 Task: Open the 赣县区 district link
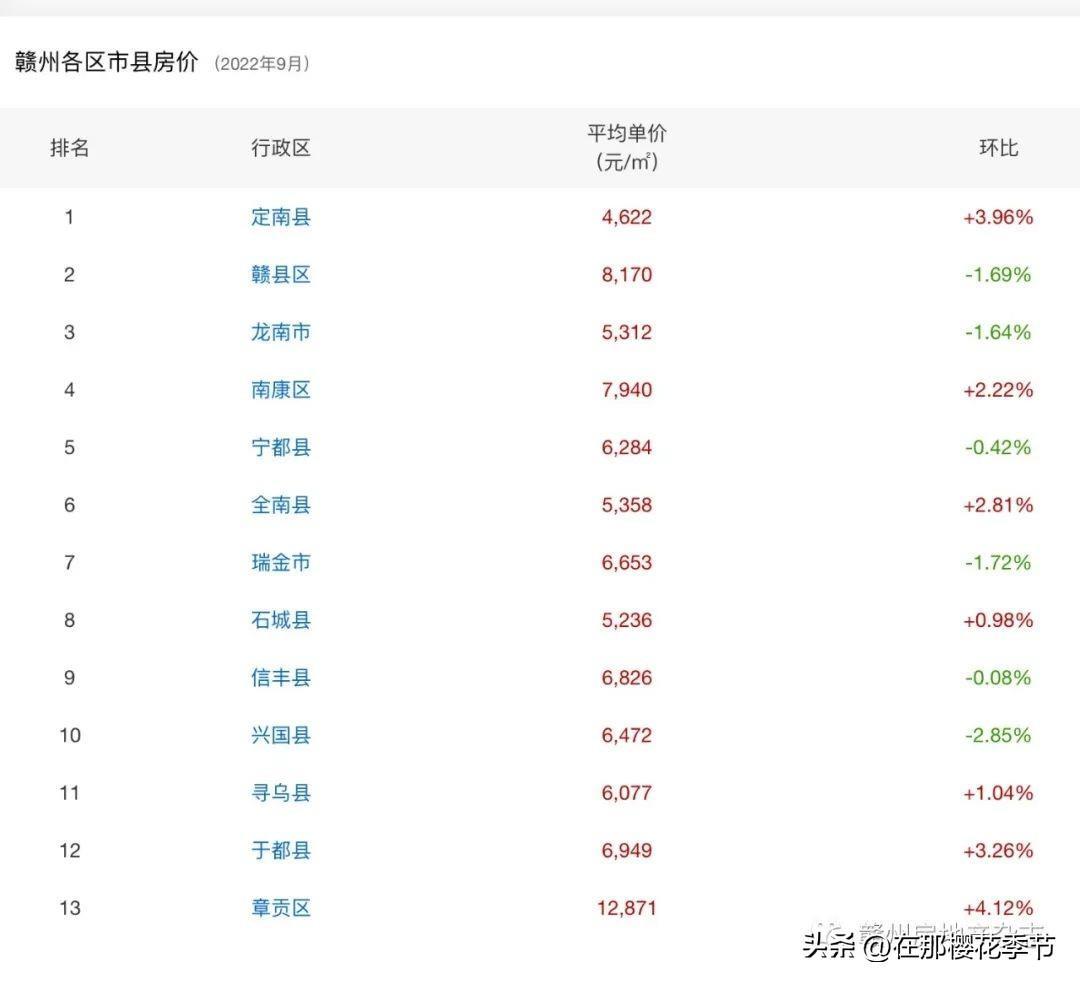click(280, 274)
